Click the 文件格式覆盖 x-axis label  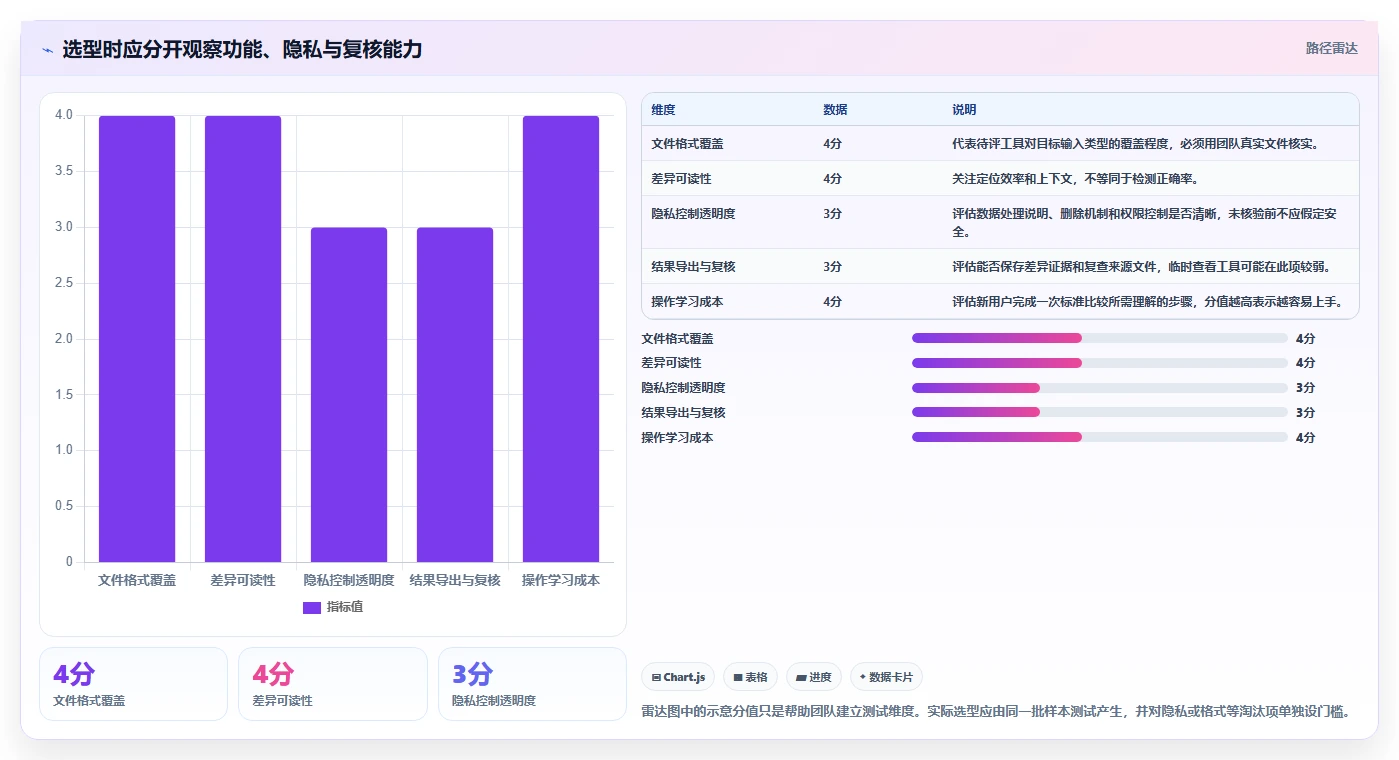point(137,580)
